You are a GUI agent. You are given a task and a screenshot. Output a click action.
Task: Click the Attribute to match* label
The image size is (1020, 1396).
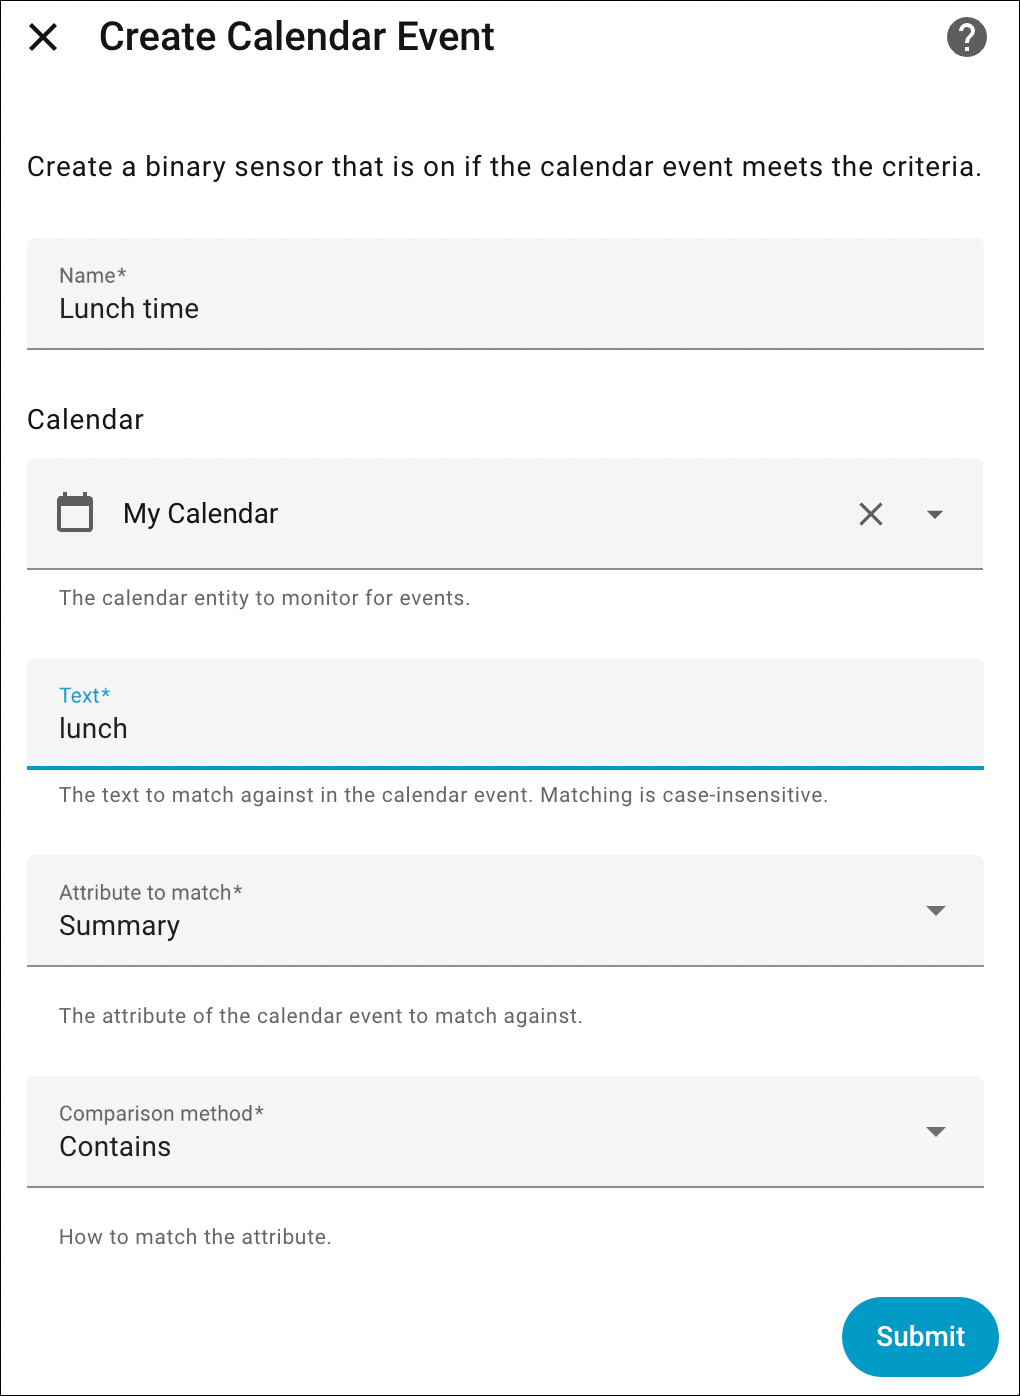click(x=150, y=893)
